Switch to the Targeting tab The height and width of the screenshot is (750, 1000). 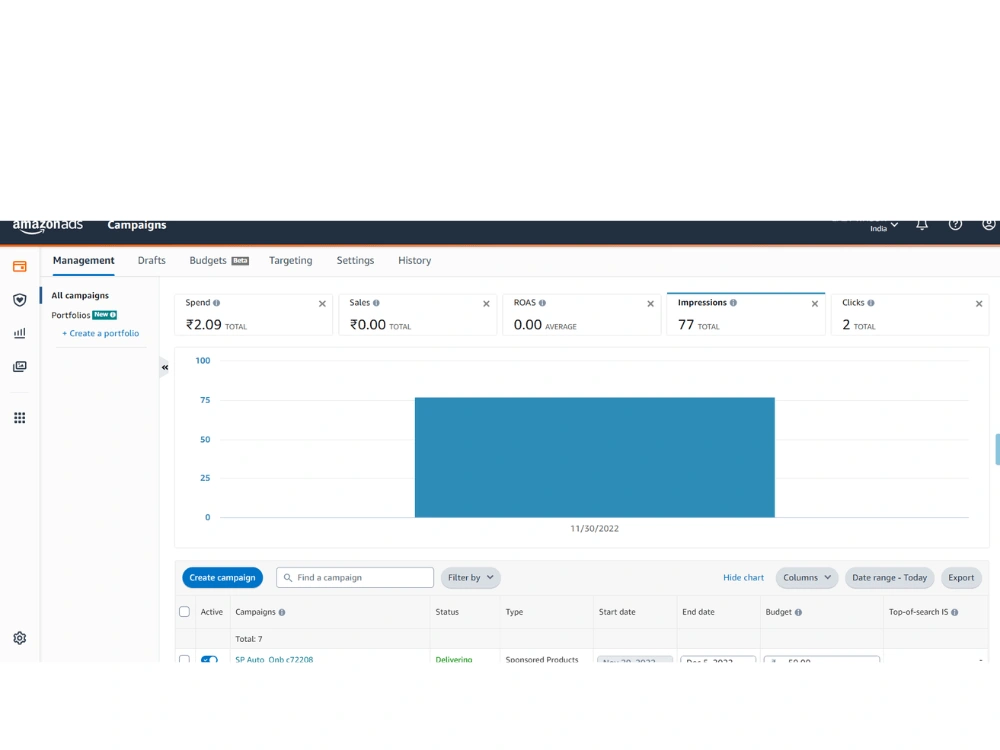[291, 260]
